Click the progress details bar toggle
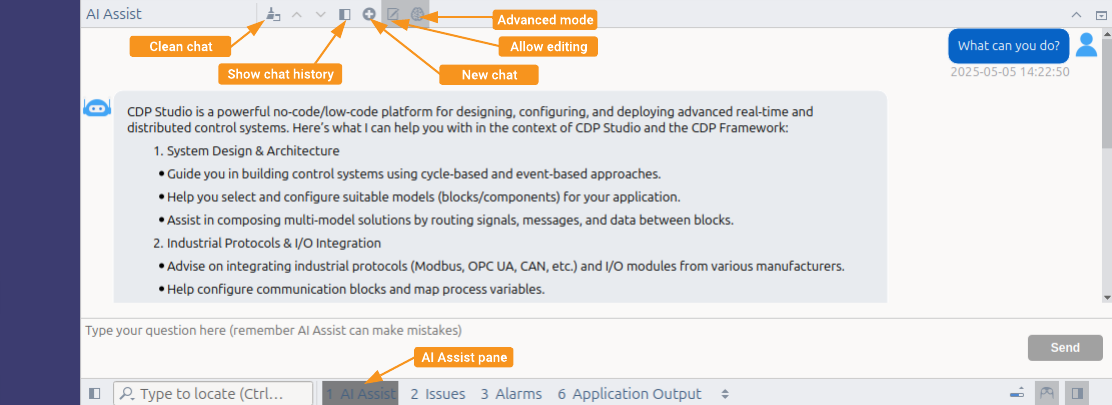This screenshot has height=405, width=1112. [x=1017, y=393]
